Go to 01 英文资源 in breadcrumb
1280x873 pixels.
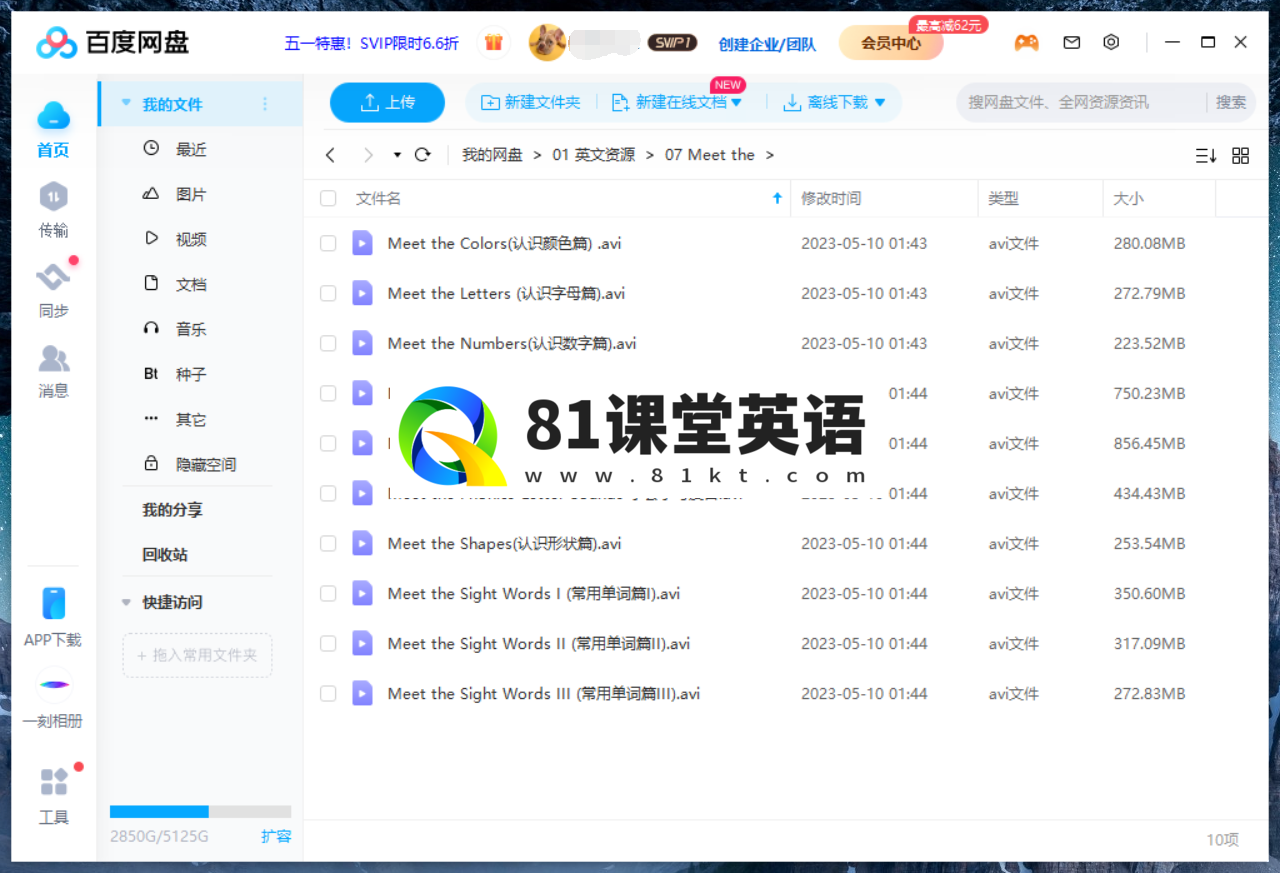pos(593,155)
